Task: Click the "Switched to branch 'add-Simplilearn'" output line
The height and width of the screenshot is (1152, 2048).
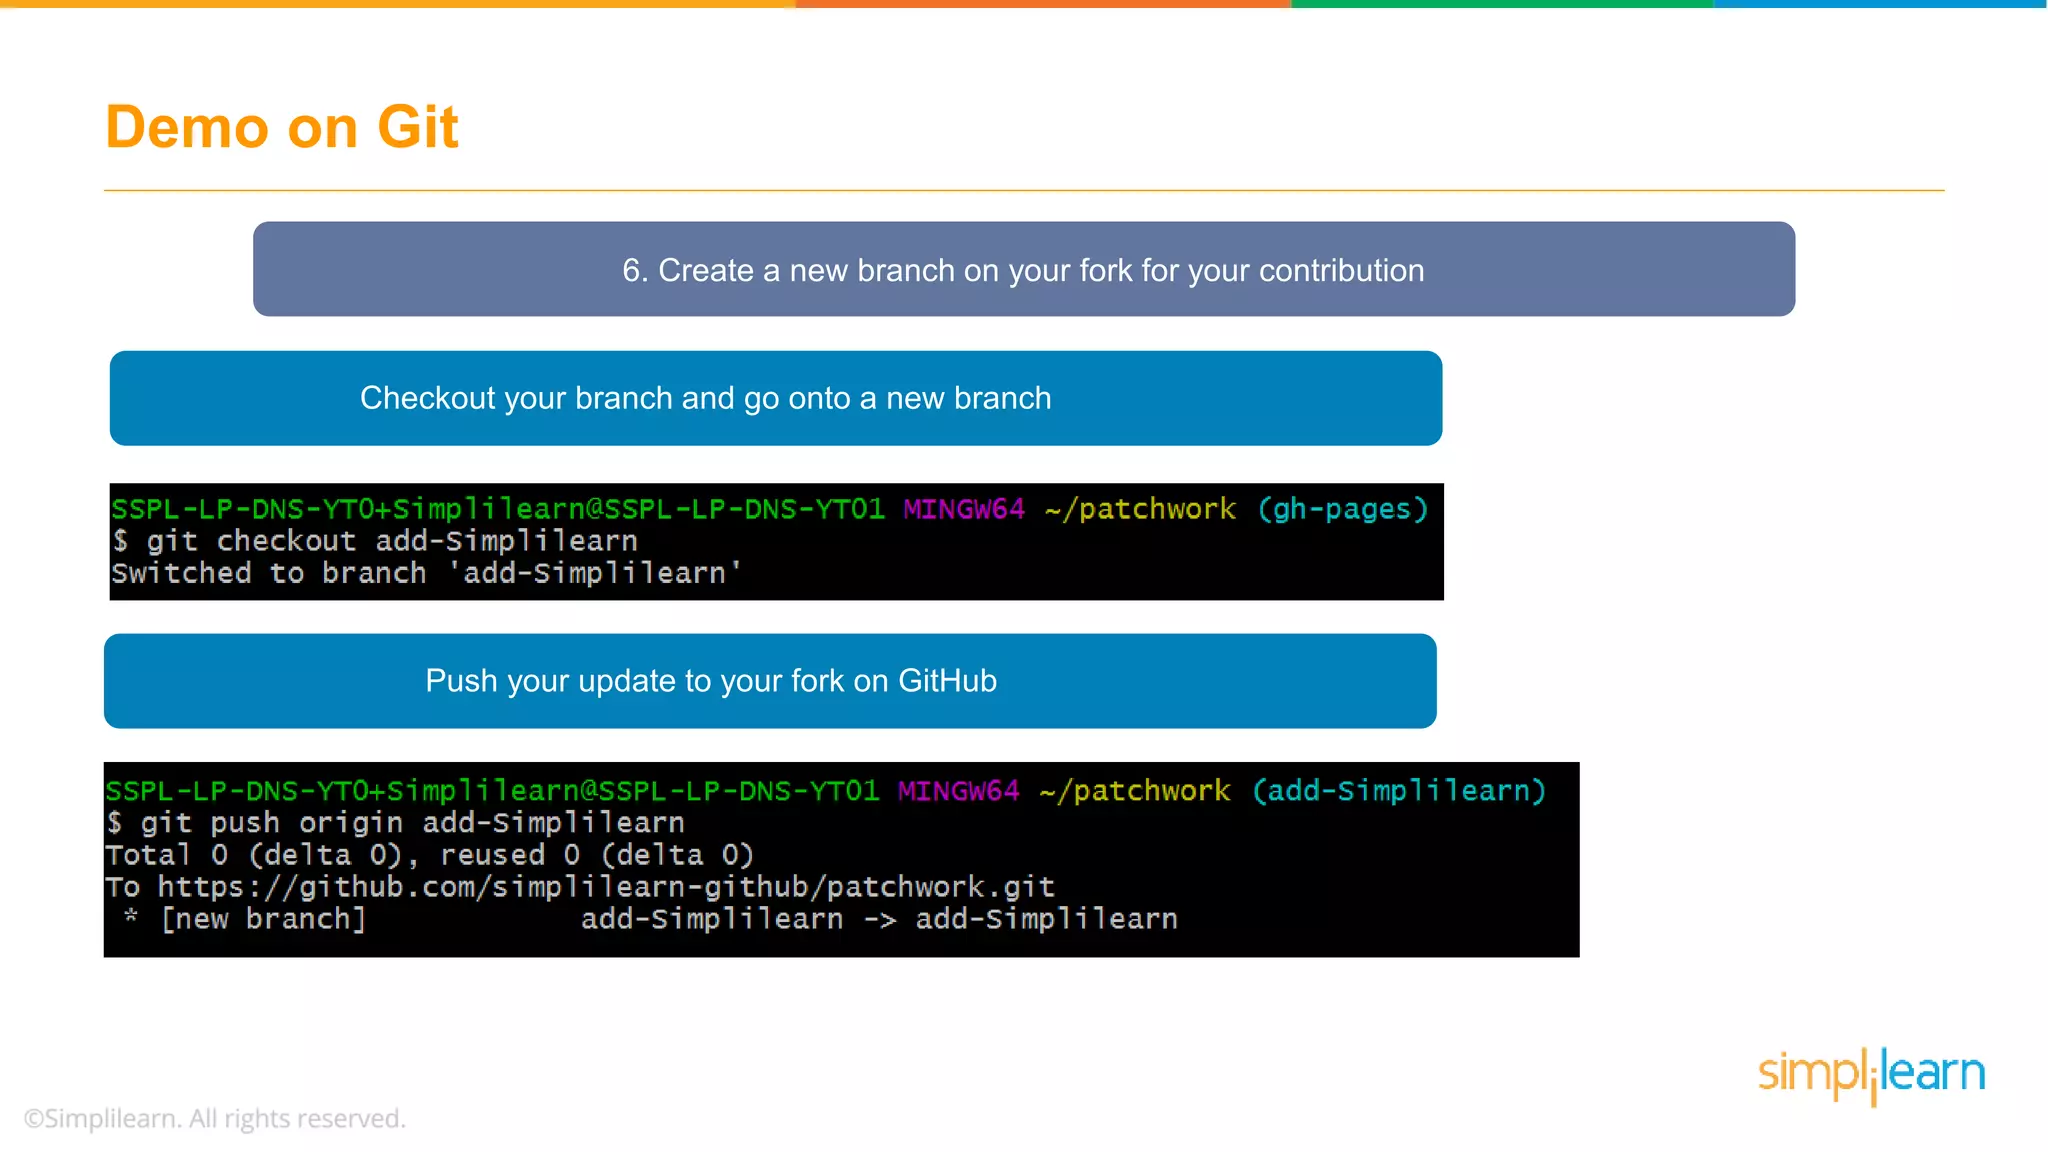Action: (427, 573)
